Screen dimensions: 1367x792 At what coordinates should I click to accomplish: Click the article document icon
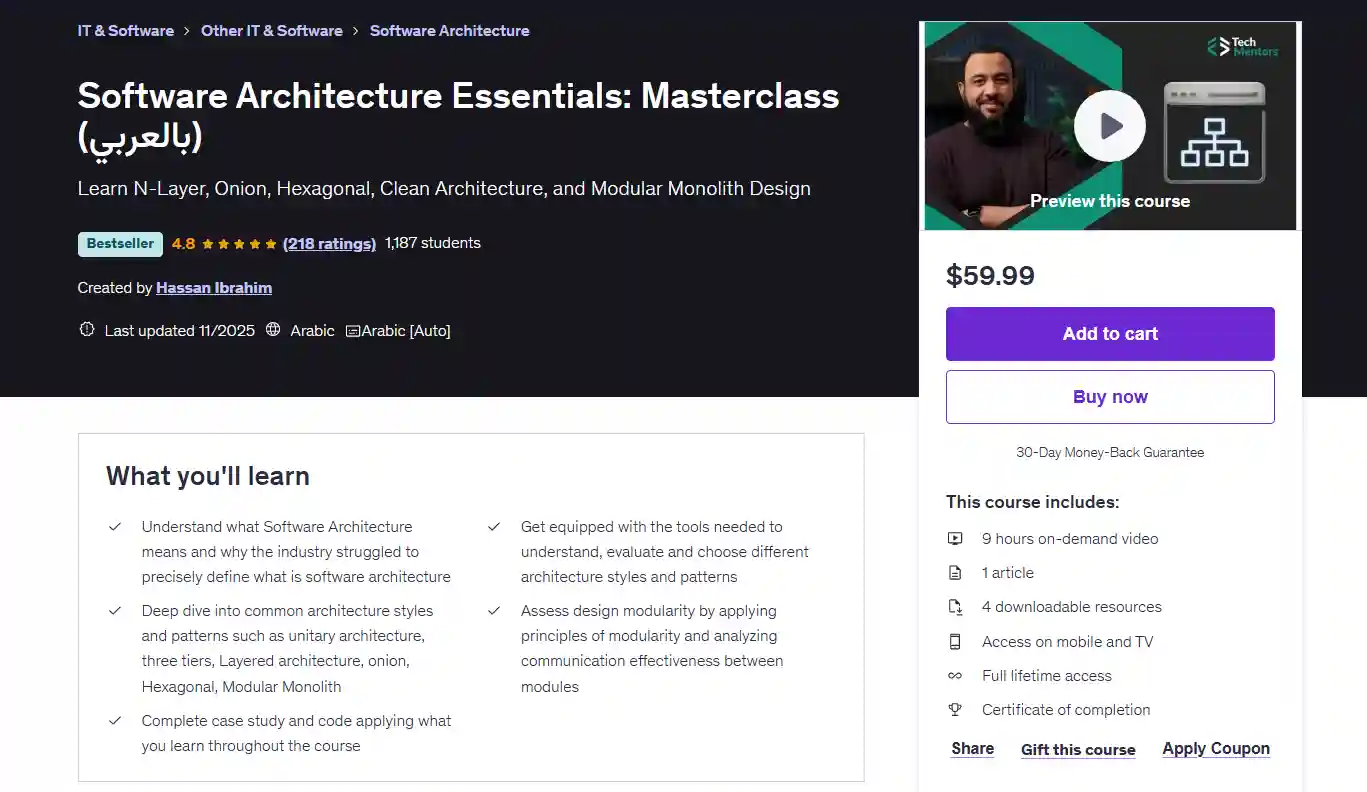tap(955, 573)
